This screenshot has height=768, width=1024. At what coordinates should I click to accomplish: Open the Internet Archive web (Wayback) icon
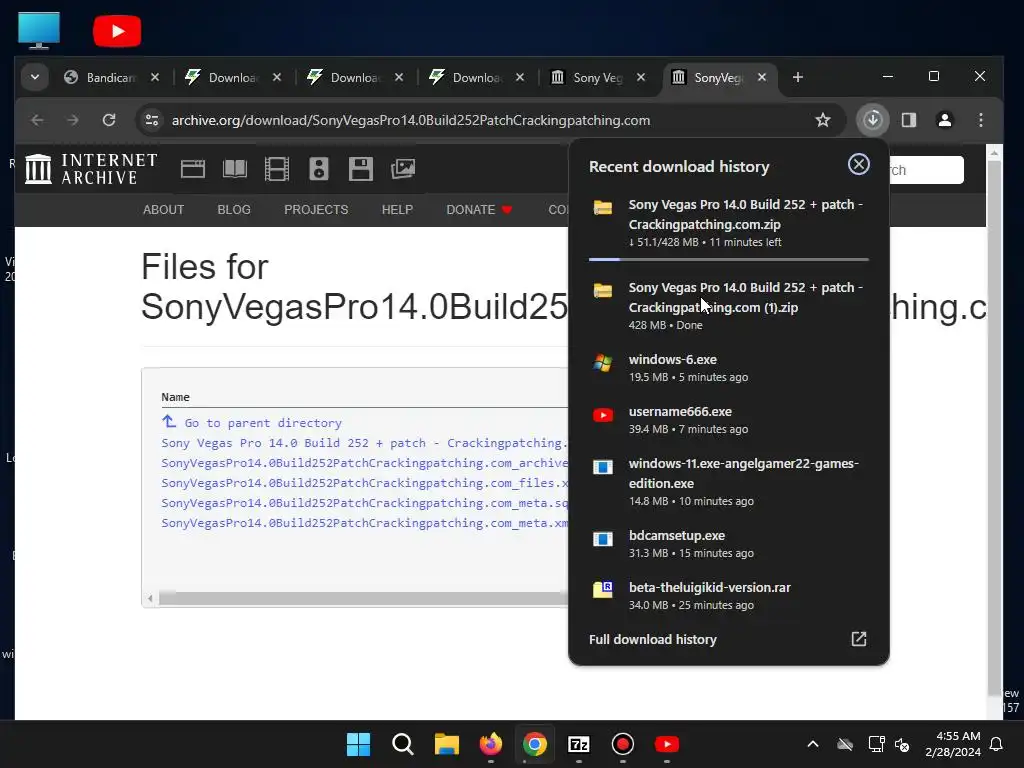coord(193,169)
